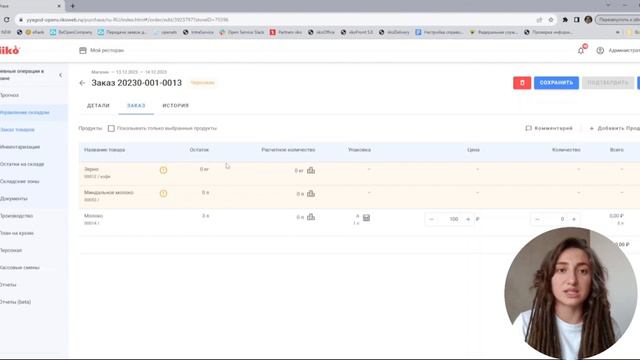Viewport: 640px width, 360px height.
Task: Click the price input field showing 100
Action: (x=450, y=219)
